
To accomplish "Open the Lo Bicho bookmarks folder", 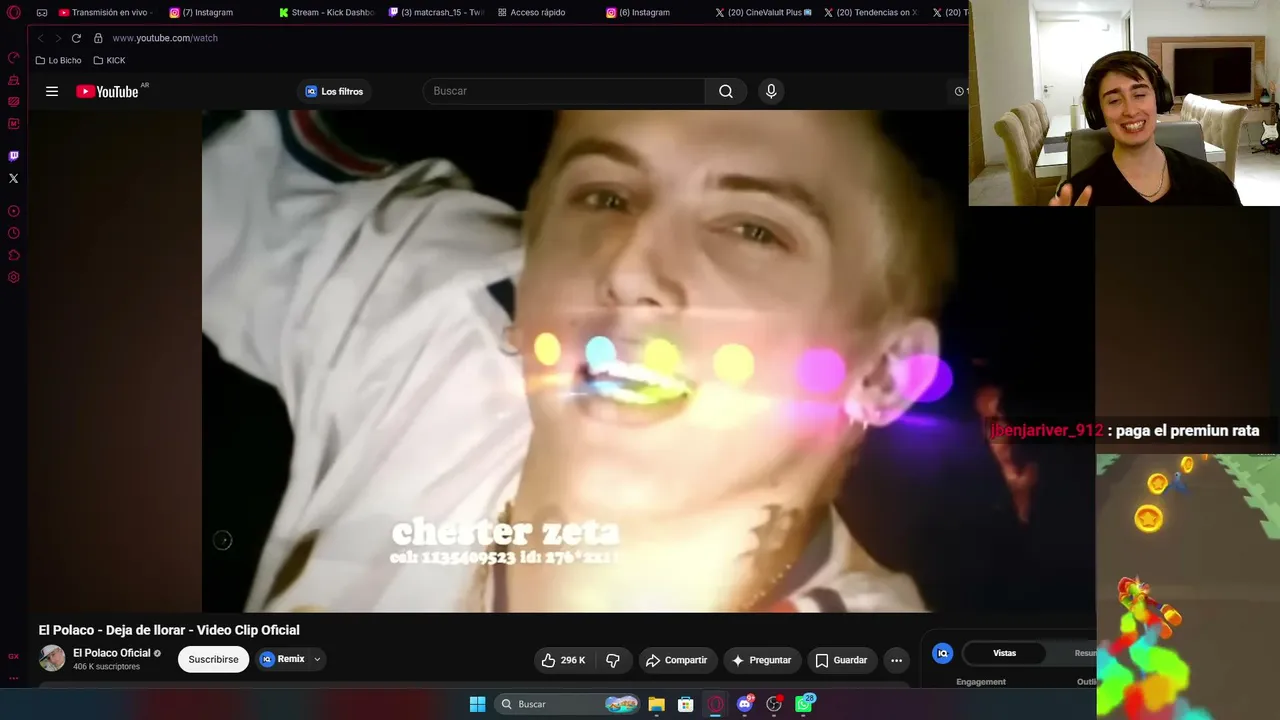I will 58,60.
